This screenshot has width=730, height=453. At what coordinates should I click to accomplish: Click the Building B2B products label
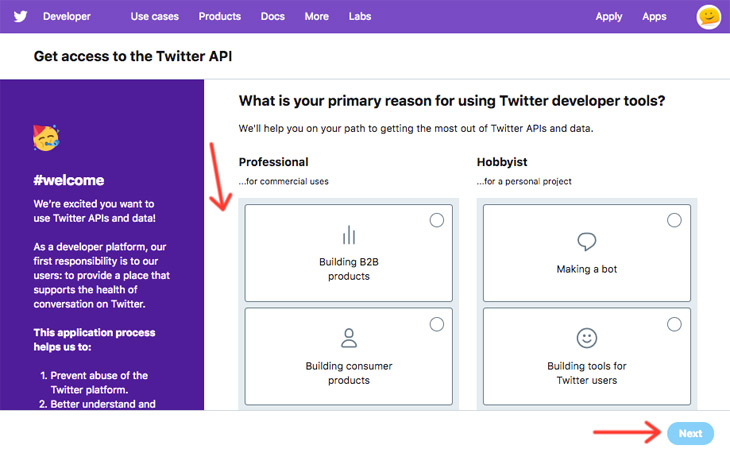click(349, 269)
